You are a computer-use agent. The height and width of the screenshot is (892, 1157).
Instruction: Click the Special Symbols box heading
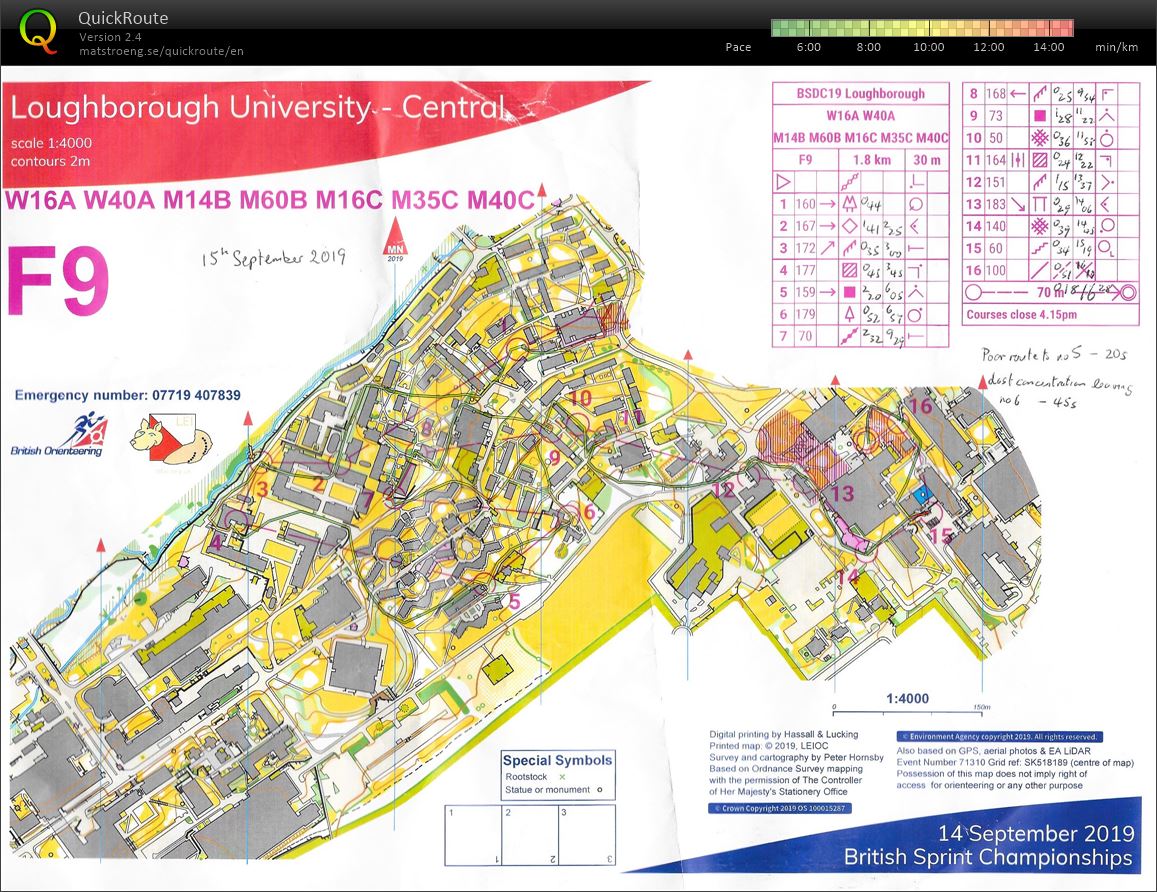pyautogui.click(x=557, y=760)
